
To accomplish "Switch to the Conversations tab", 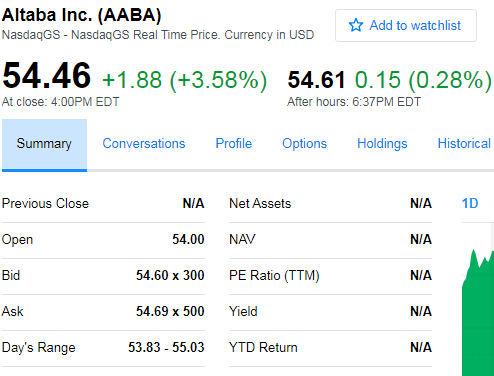I will tap(144, 144).
